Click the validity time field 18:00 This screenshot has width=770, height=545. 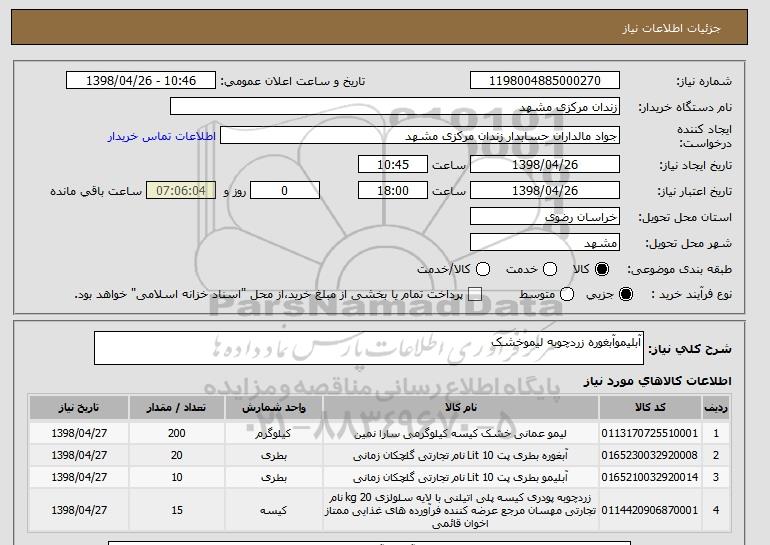(x=393, y=191)
